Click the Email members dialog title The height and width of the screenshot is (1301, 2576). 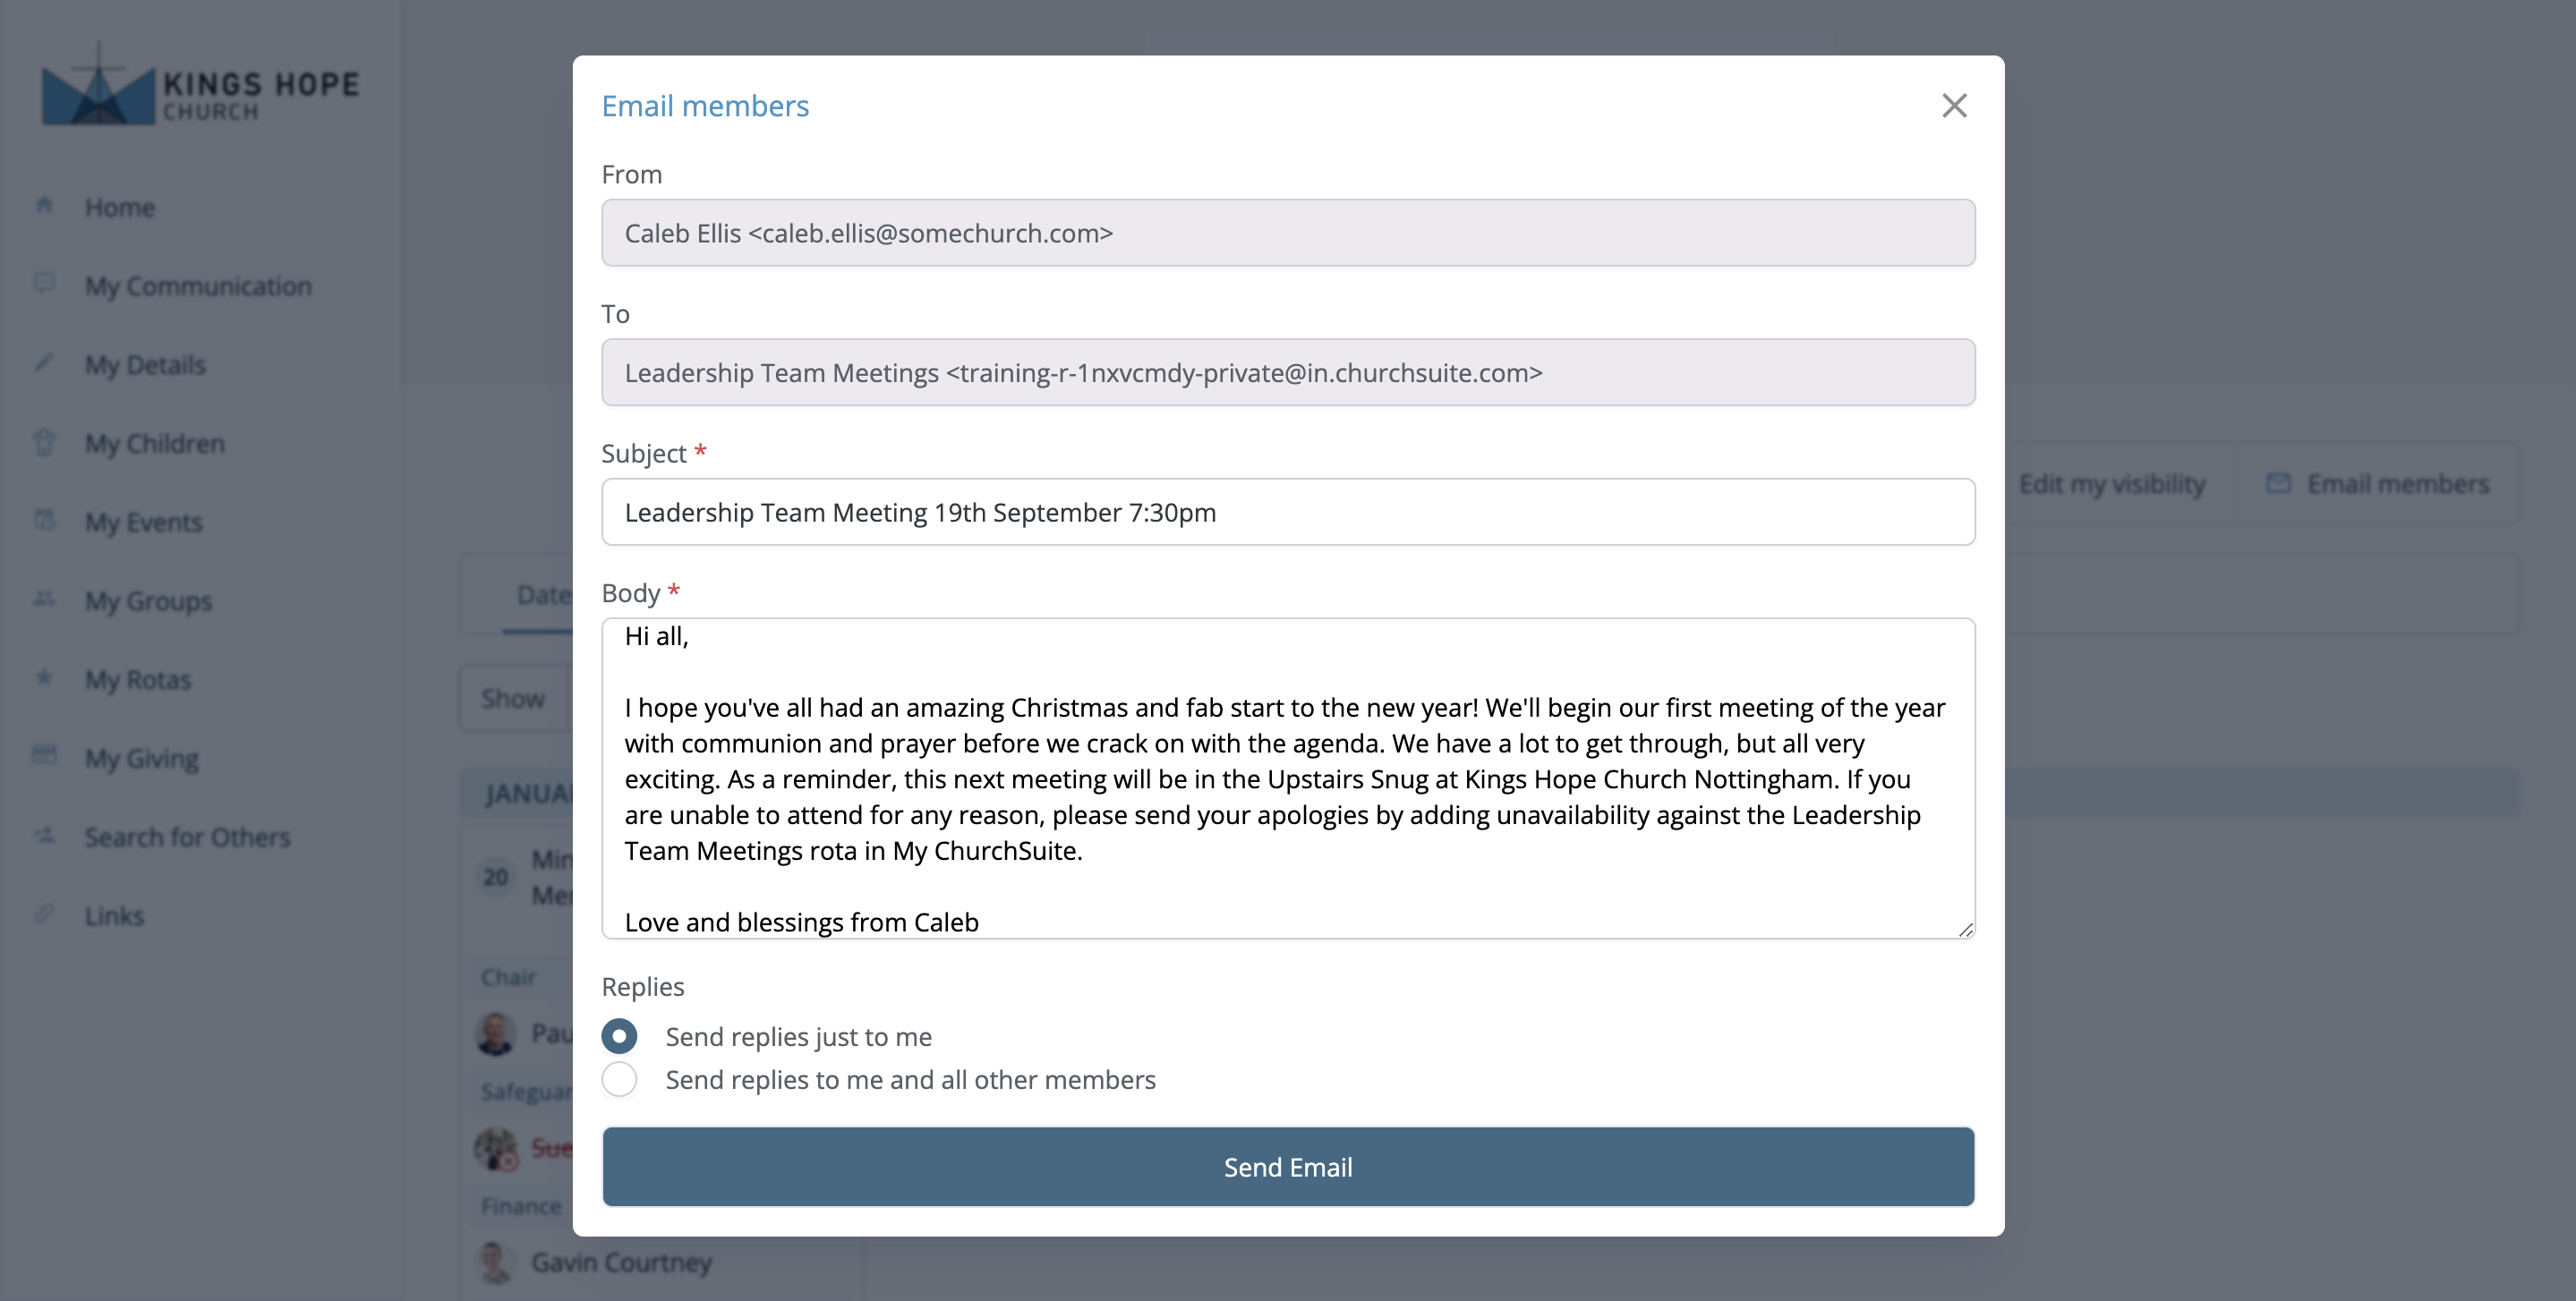(705, 106)
